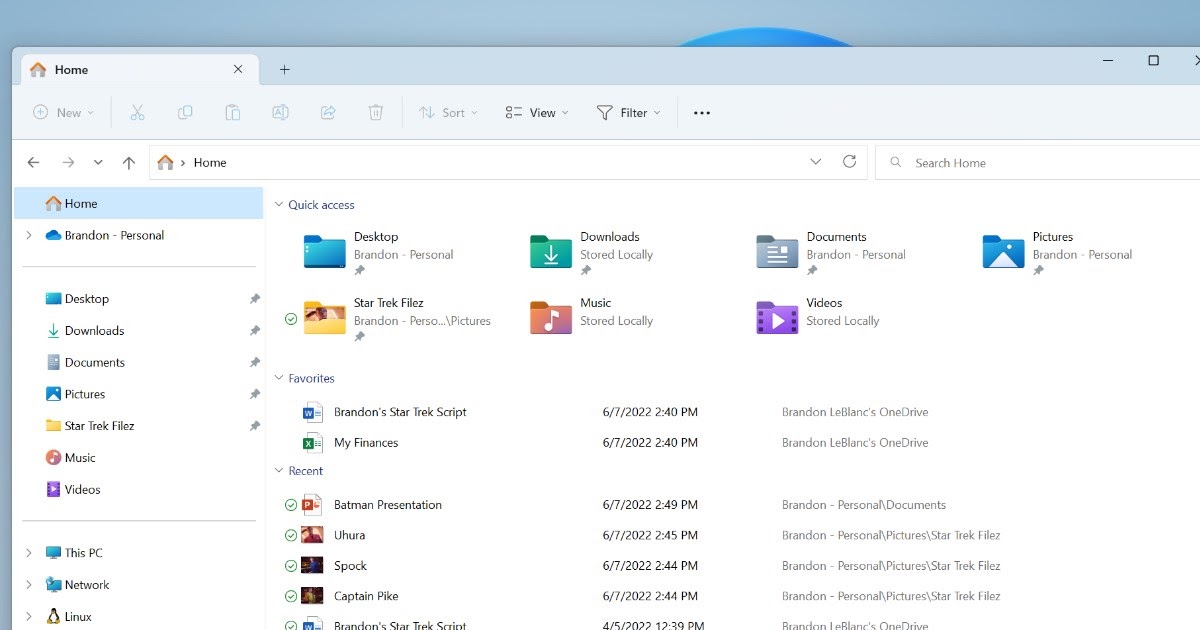The image size is (1200, 630).
Task: Expand Linux tree node
Action: [28, 617]
